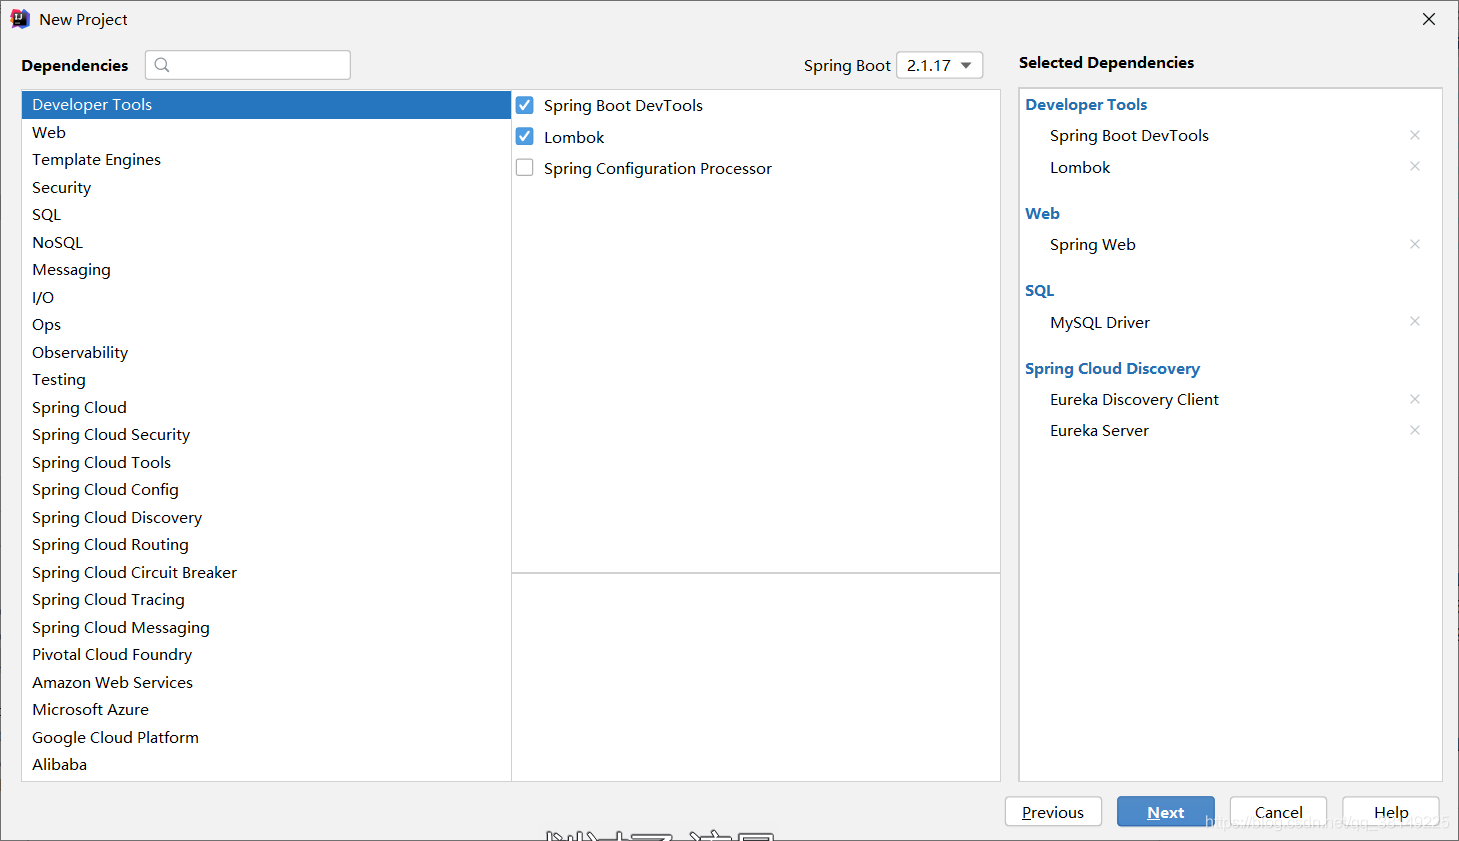The width and height of the screenshot is (1459, 841).
Task: Select the SQL category
Action: (x=266, y=215)
